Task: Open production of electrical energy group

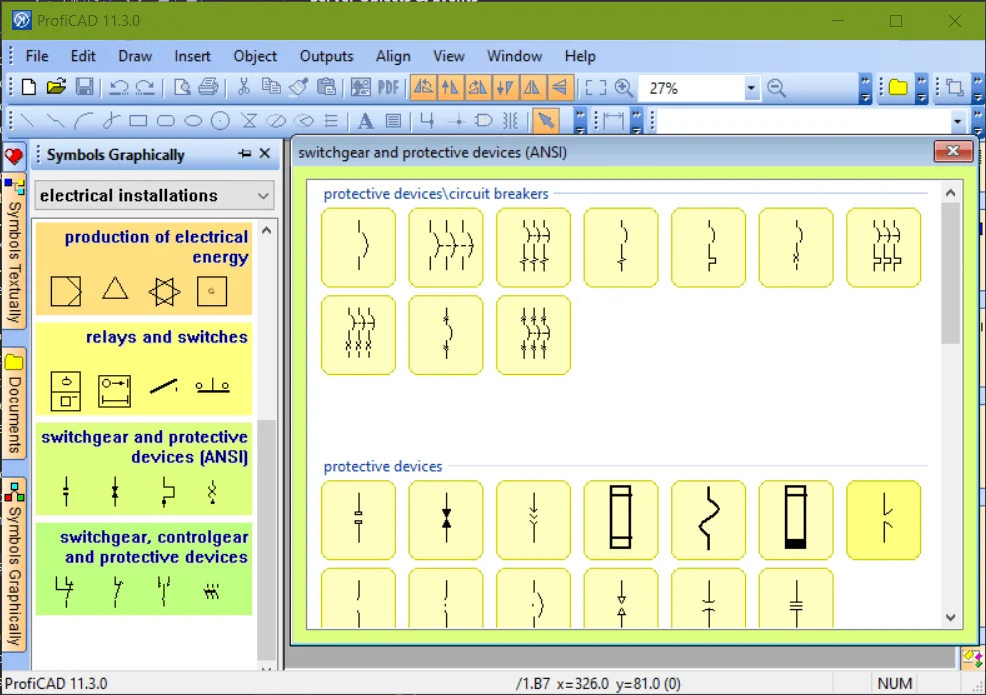Action: point(144,268)
